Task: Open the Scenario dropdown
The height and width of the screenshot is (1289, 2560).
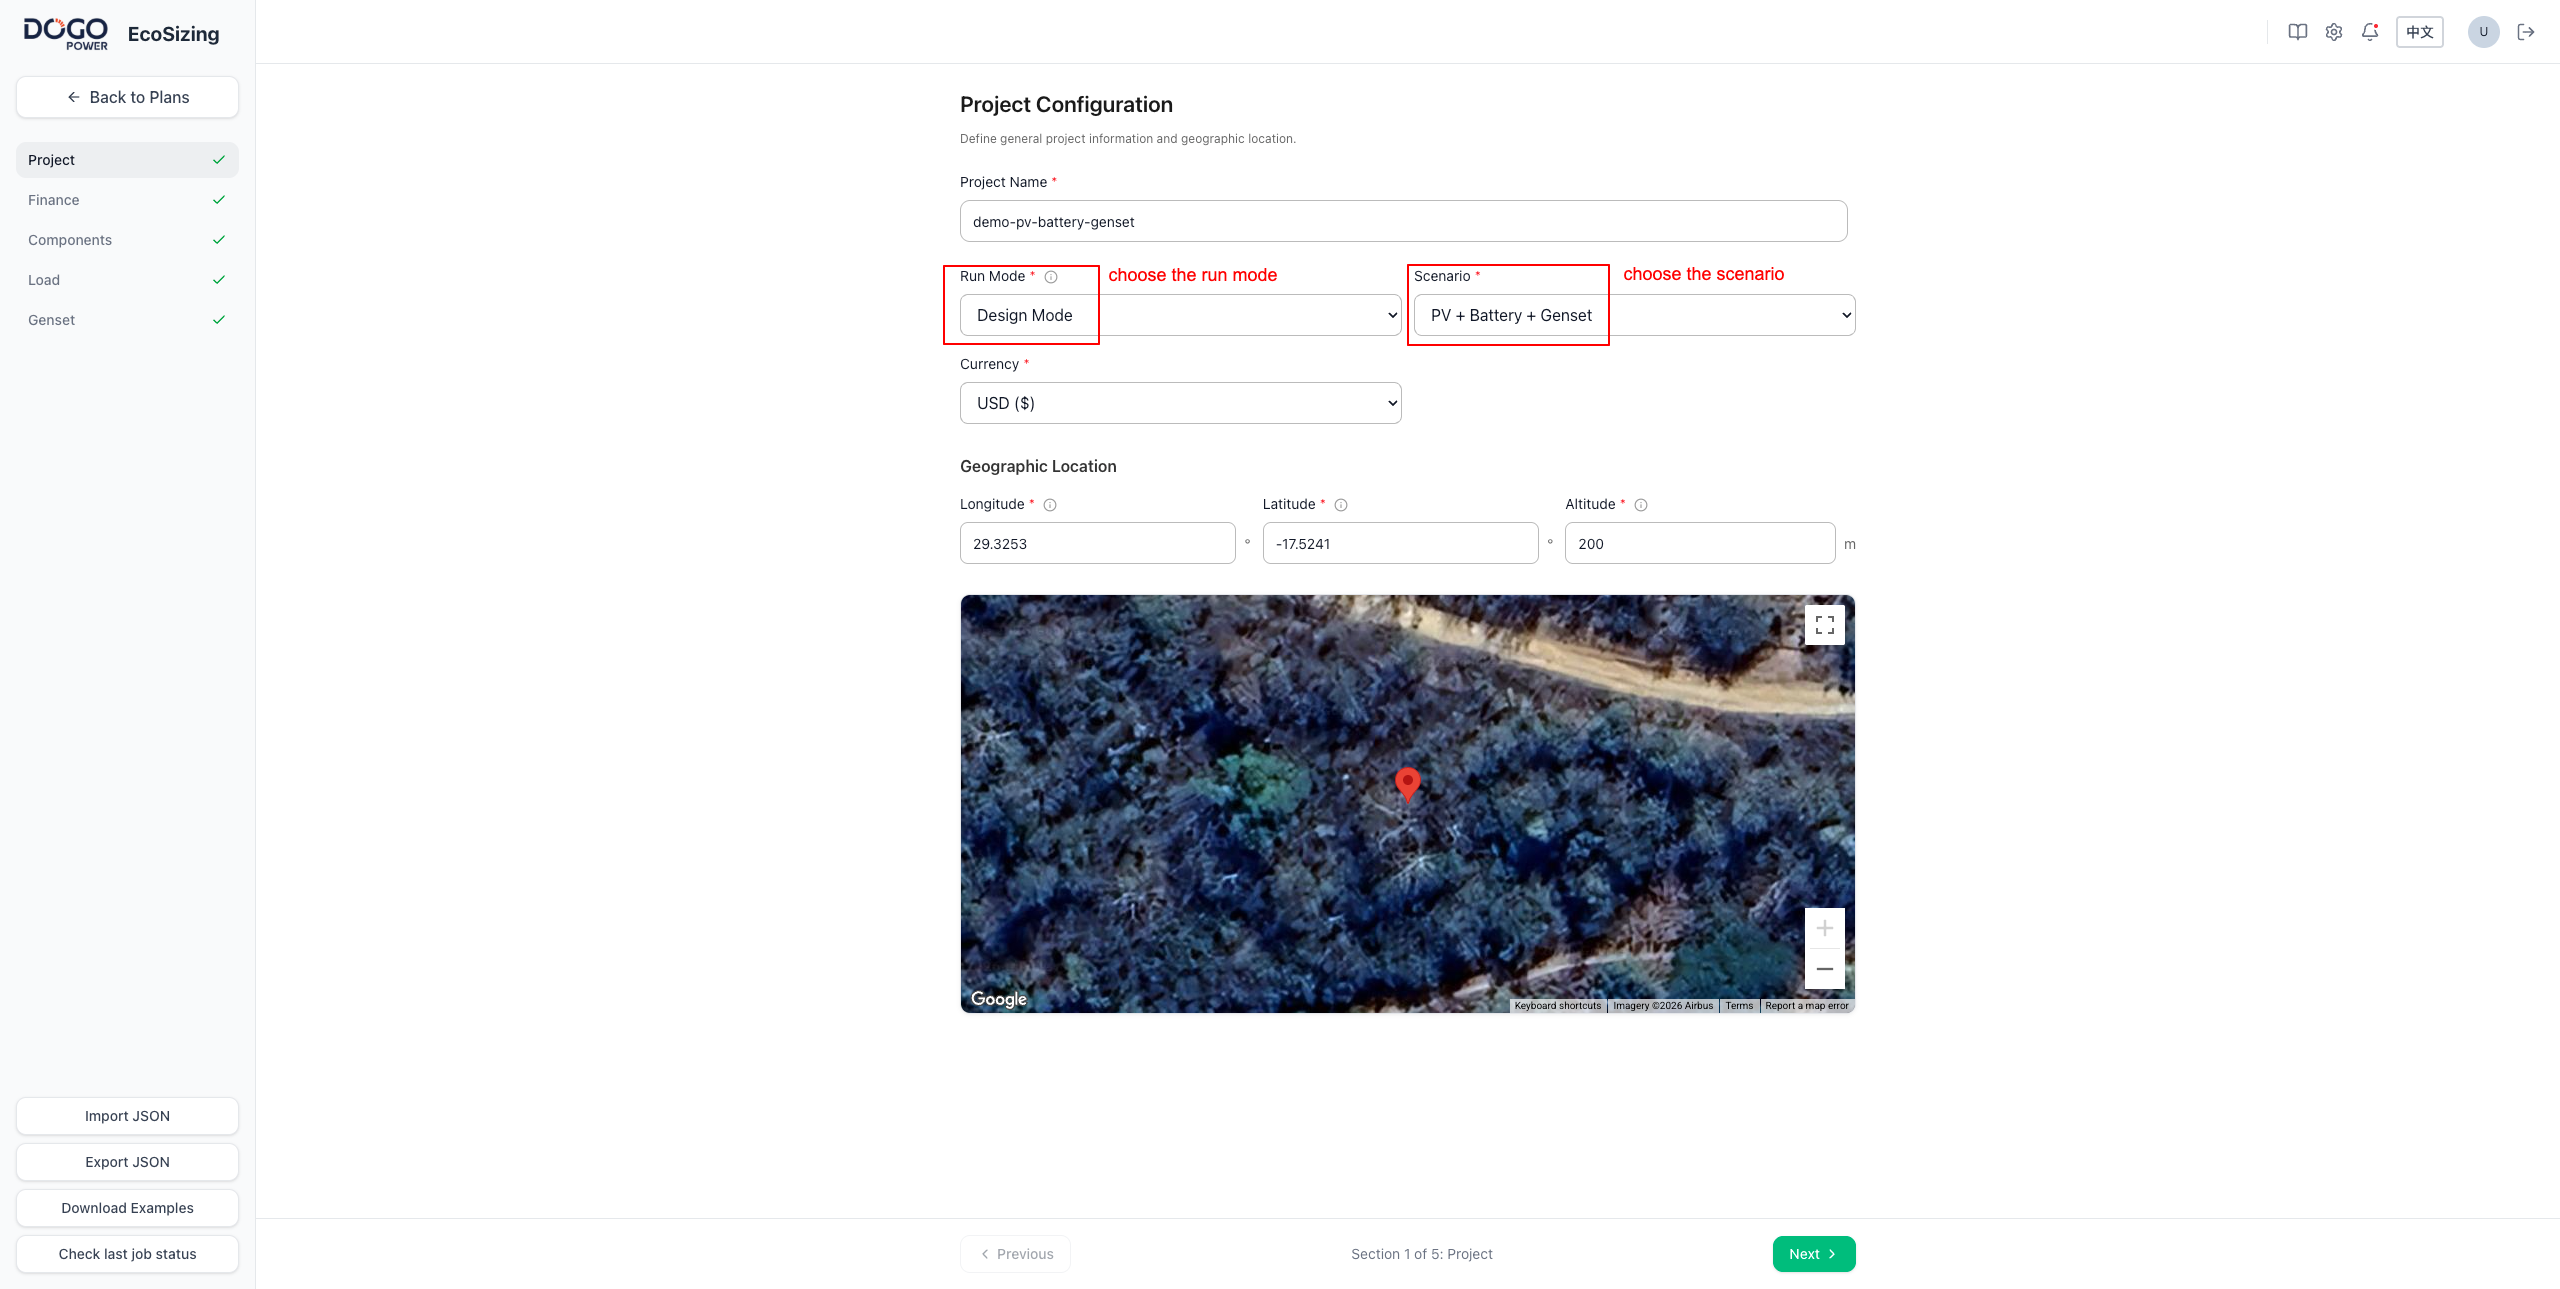Action: tap(1634, 315)
